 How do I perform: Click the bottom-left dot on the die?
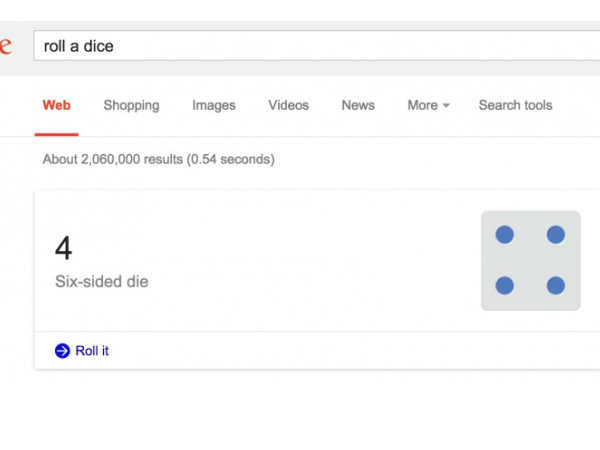pyautogui.click(x=505, y=285)
